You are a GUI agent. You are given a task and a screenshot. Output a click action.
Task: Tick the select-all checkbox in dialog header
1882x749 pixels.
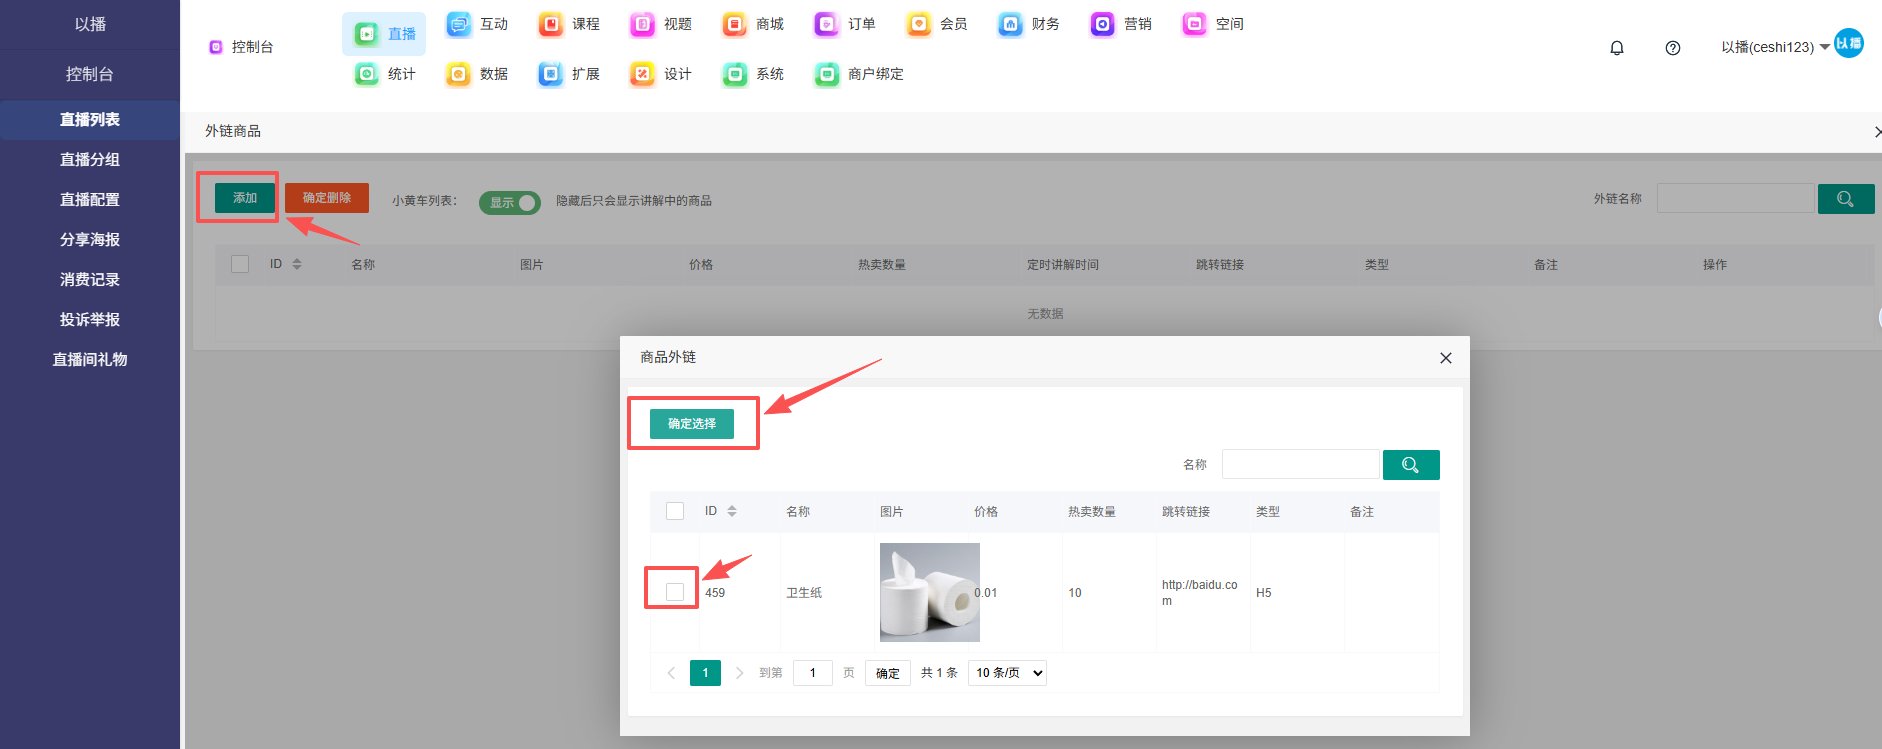675,511
